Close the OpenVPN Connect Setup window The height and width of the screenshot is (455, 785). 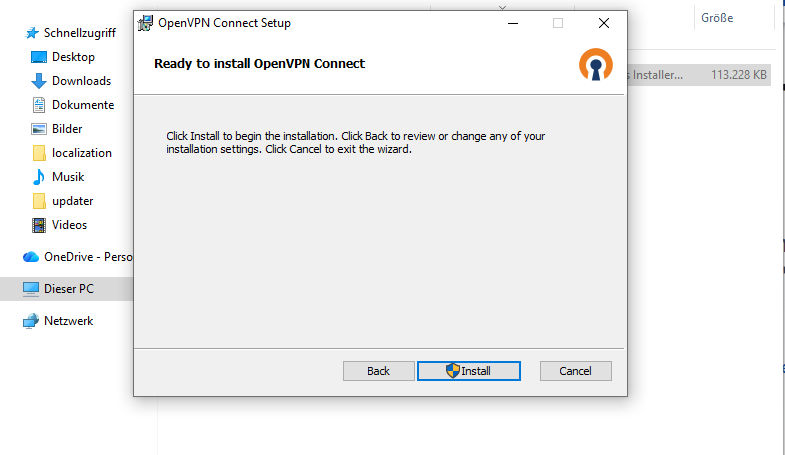[604, 22]
